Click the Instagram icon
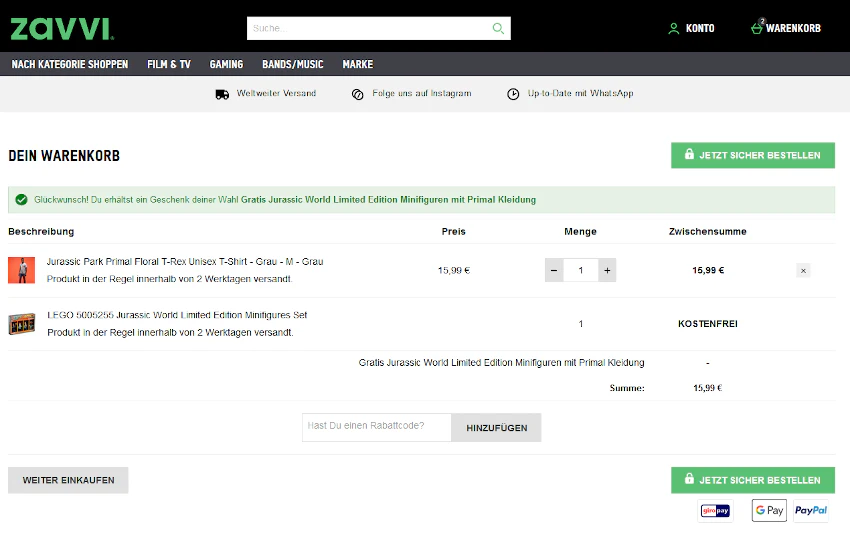This screenshot has width=850, height=535. pos(357,94)
